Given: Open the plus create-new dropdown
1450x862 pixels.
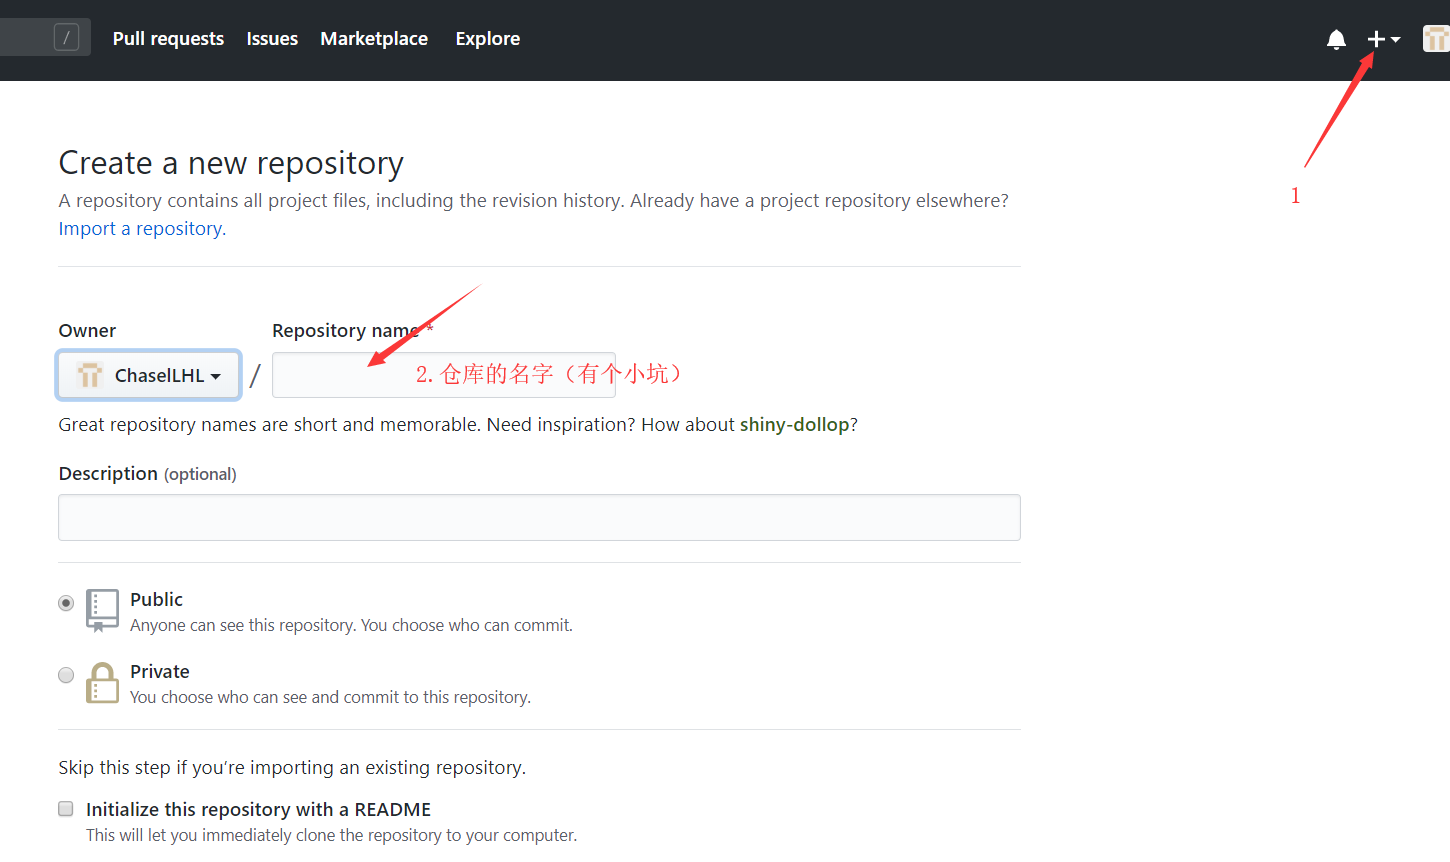Looking at the screenshot, I should [1384, 39].
